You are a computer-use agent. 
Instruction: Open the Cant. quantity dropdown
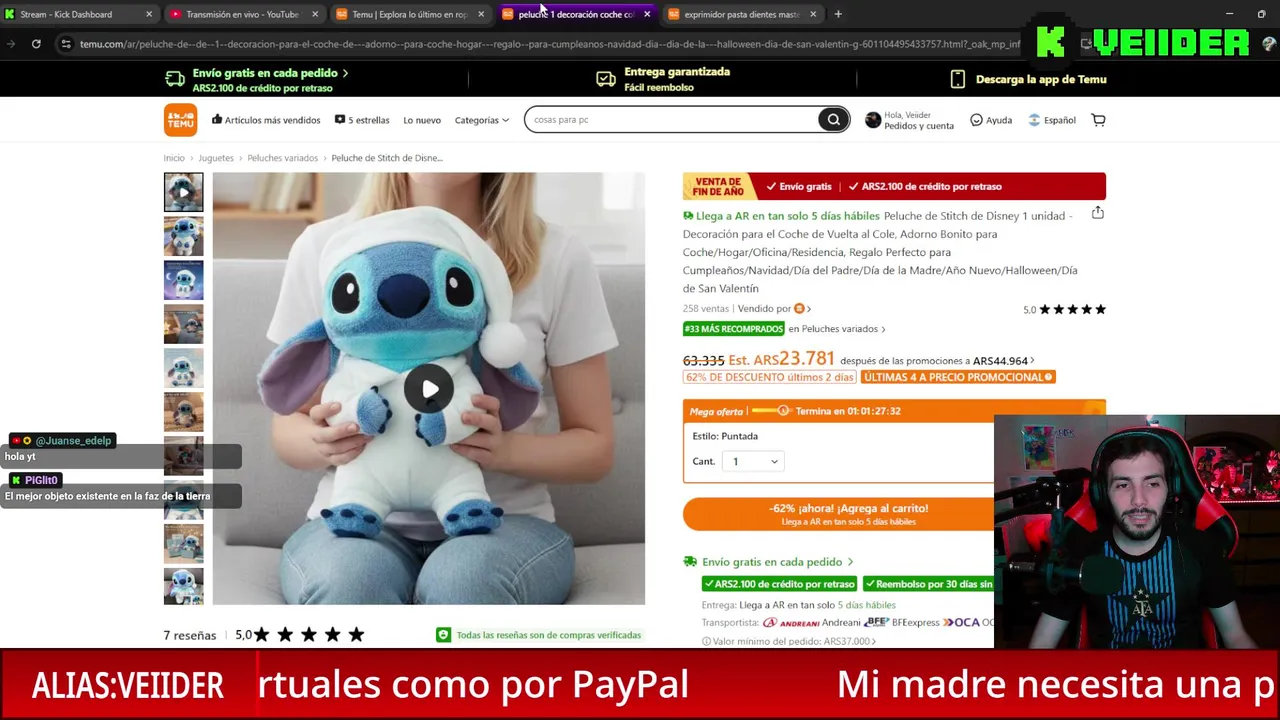coord(755,461)
